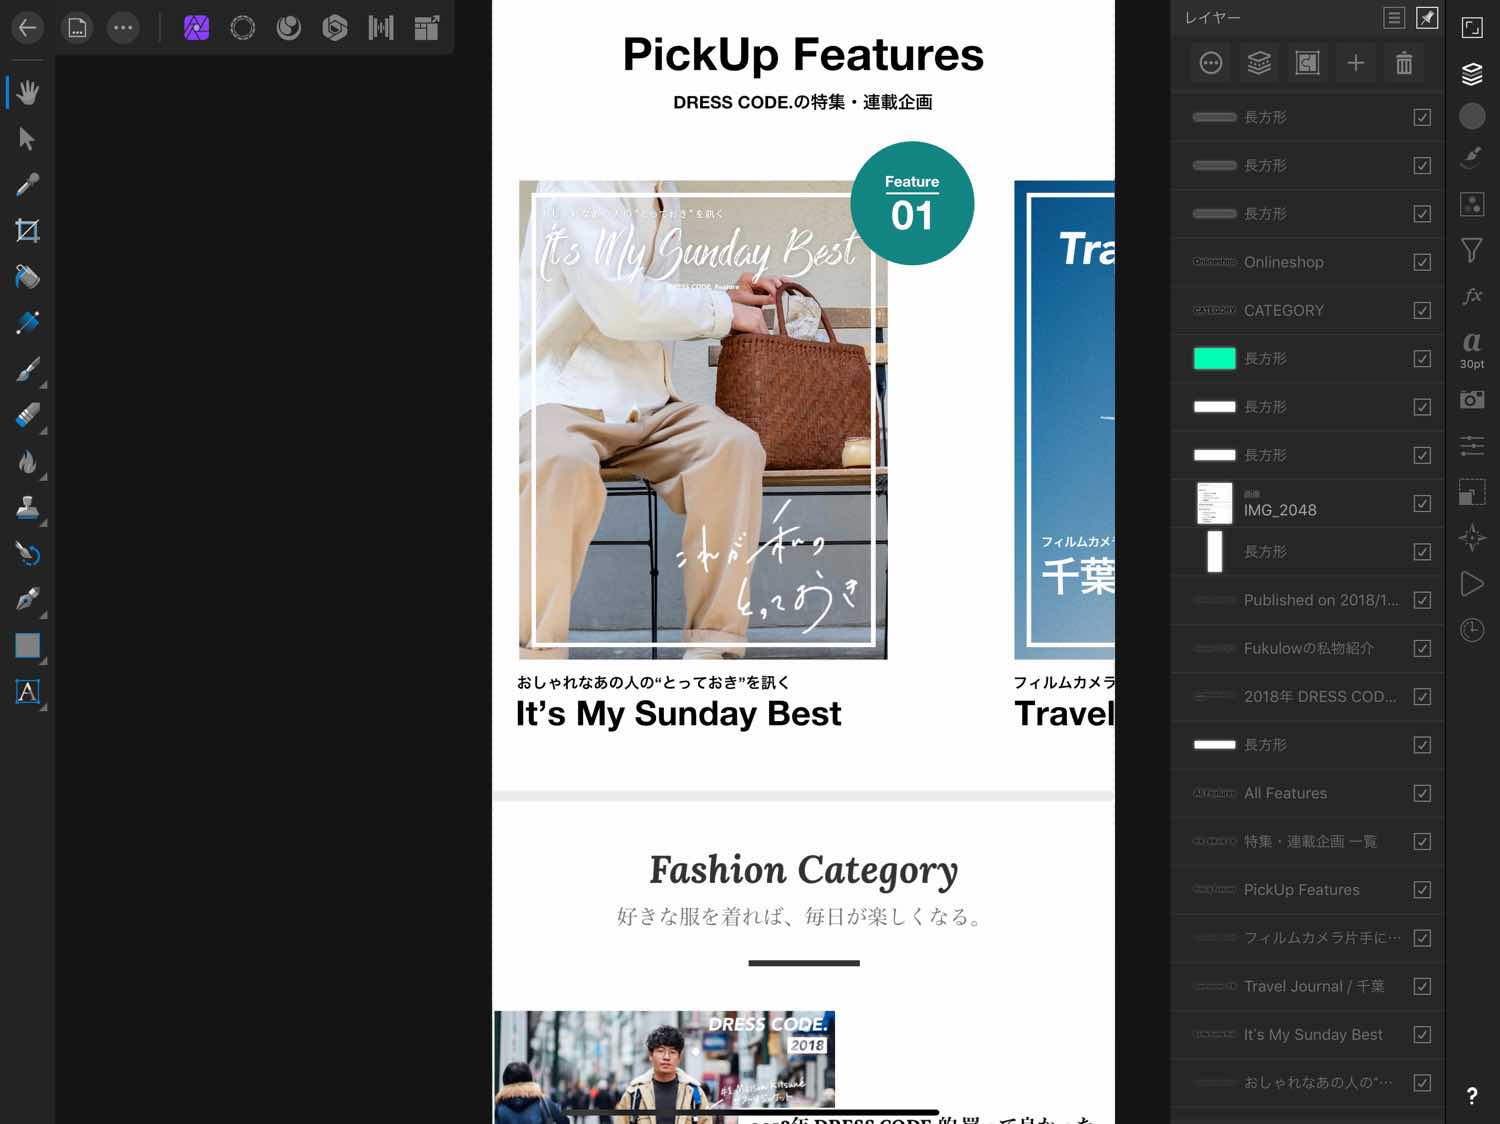The height and width of the screenshot is (1124, 1500).
Task: Select the Crop tool
Action: 27,231
